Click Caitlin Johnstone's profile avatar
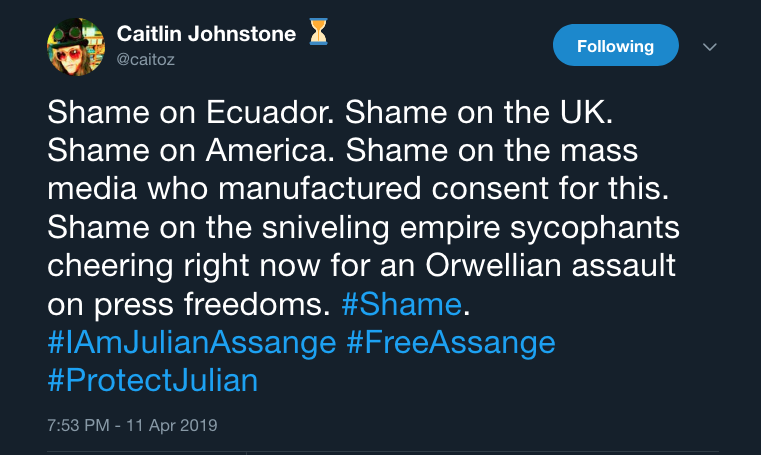Screen dimensions: 761x455 pos(75,45)
